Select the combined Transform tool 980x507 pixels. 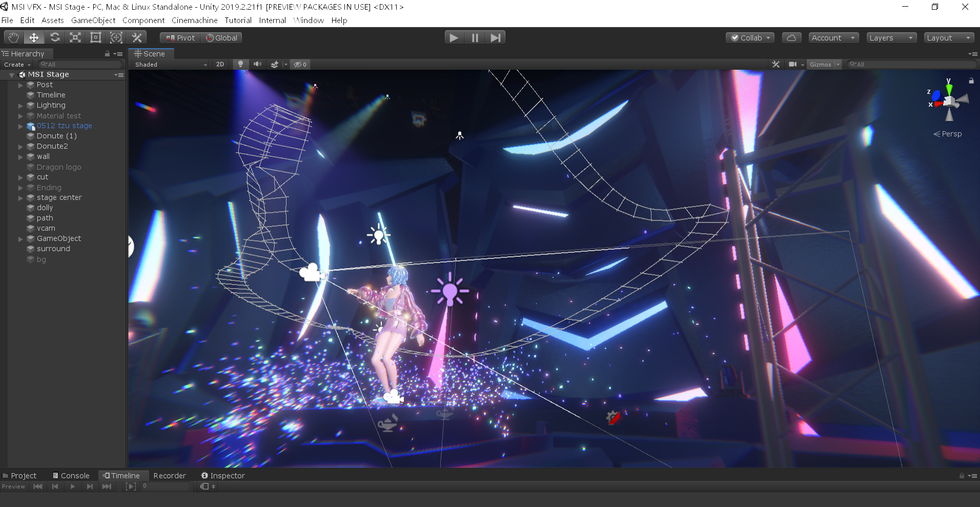[116, 38]
